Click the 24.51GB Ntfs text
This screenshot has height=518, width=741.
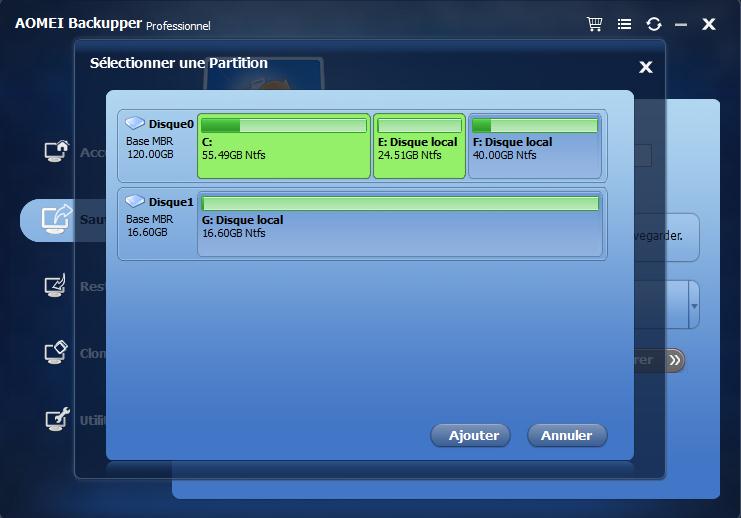click(x=410, y=155)
